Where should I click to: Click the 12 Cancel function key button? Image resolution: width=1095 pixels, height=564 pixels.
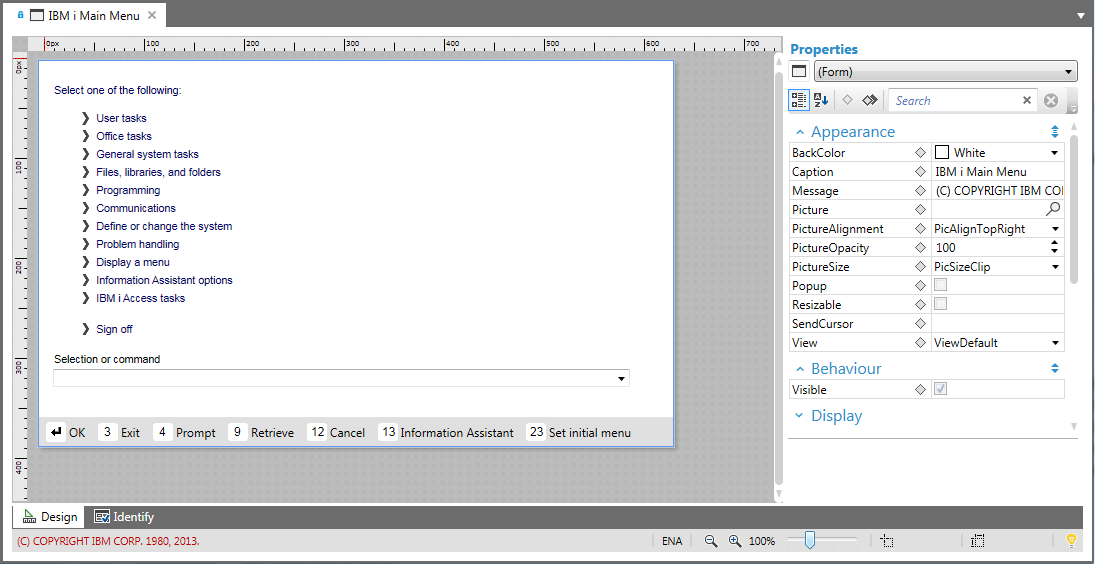[x=336, y=432]
